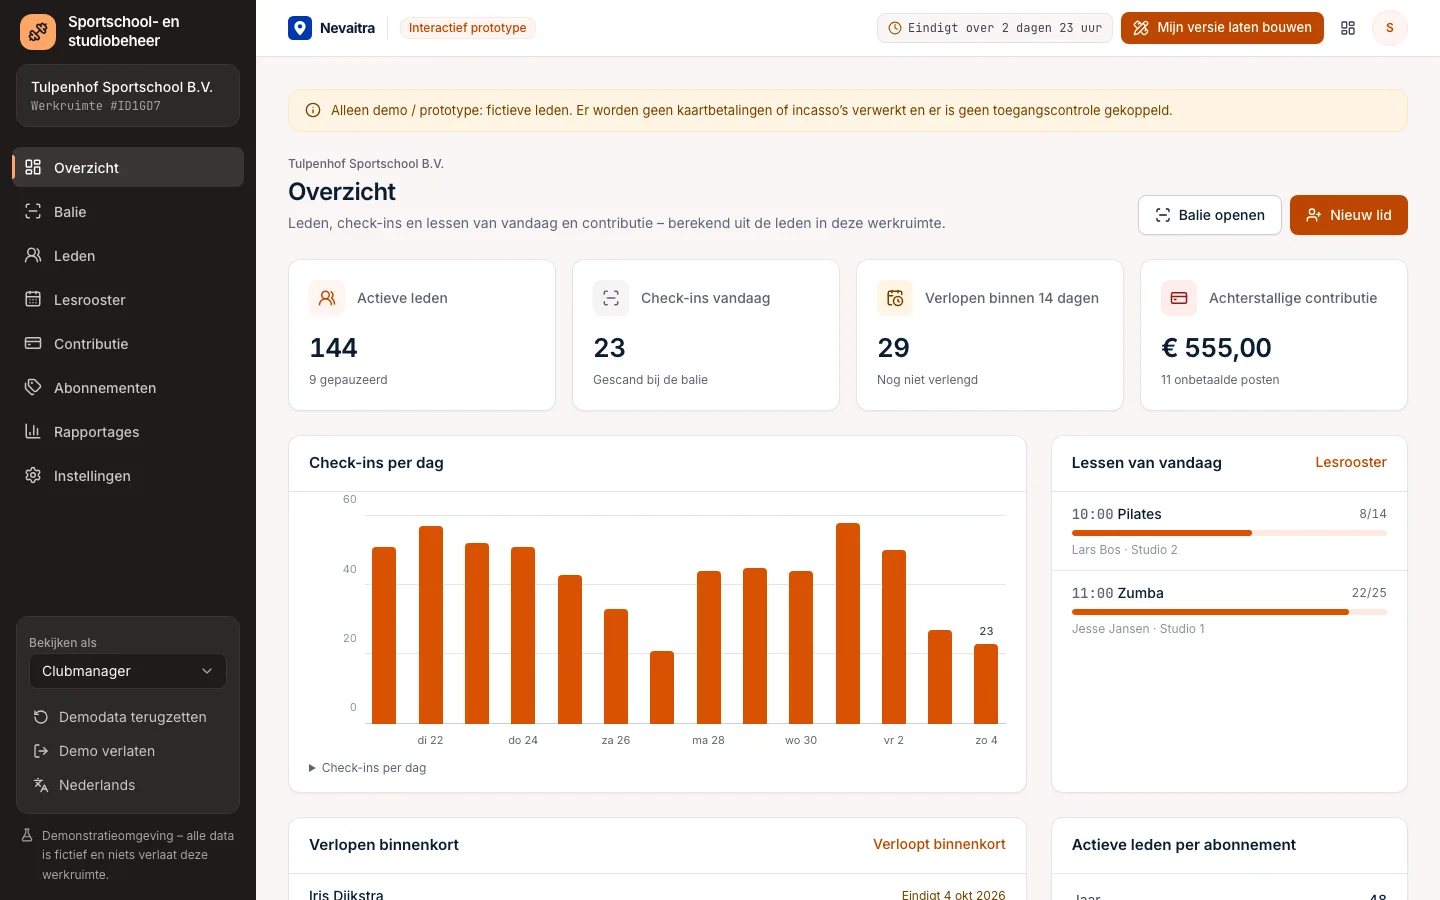The width and height of the screenshot is (1440, 900).
Task: Click the Zumba capacity progress bar
Action: coord(1229,612)
